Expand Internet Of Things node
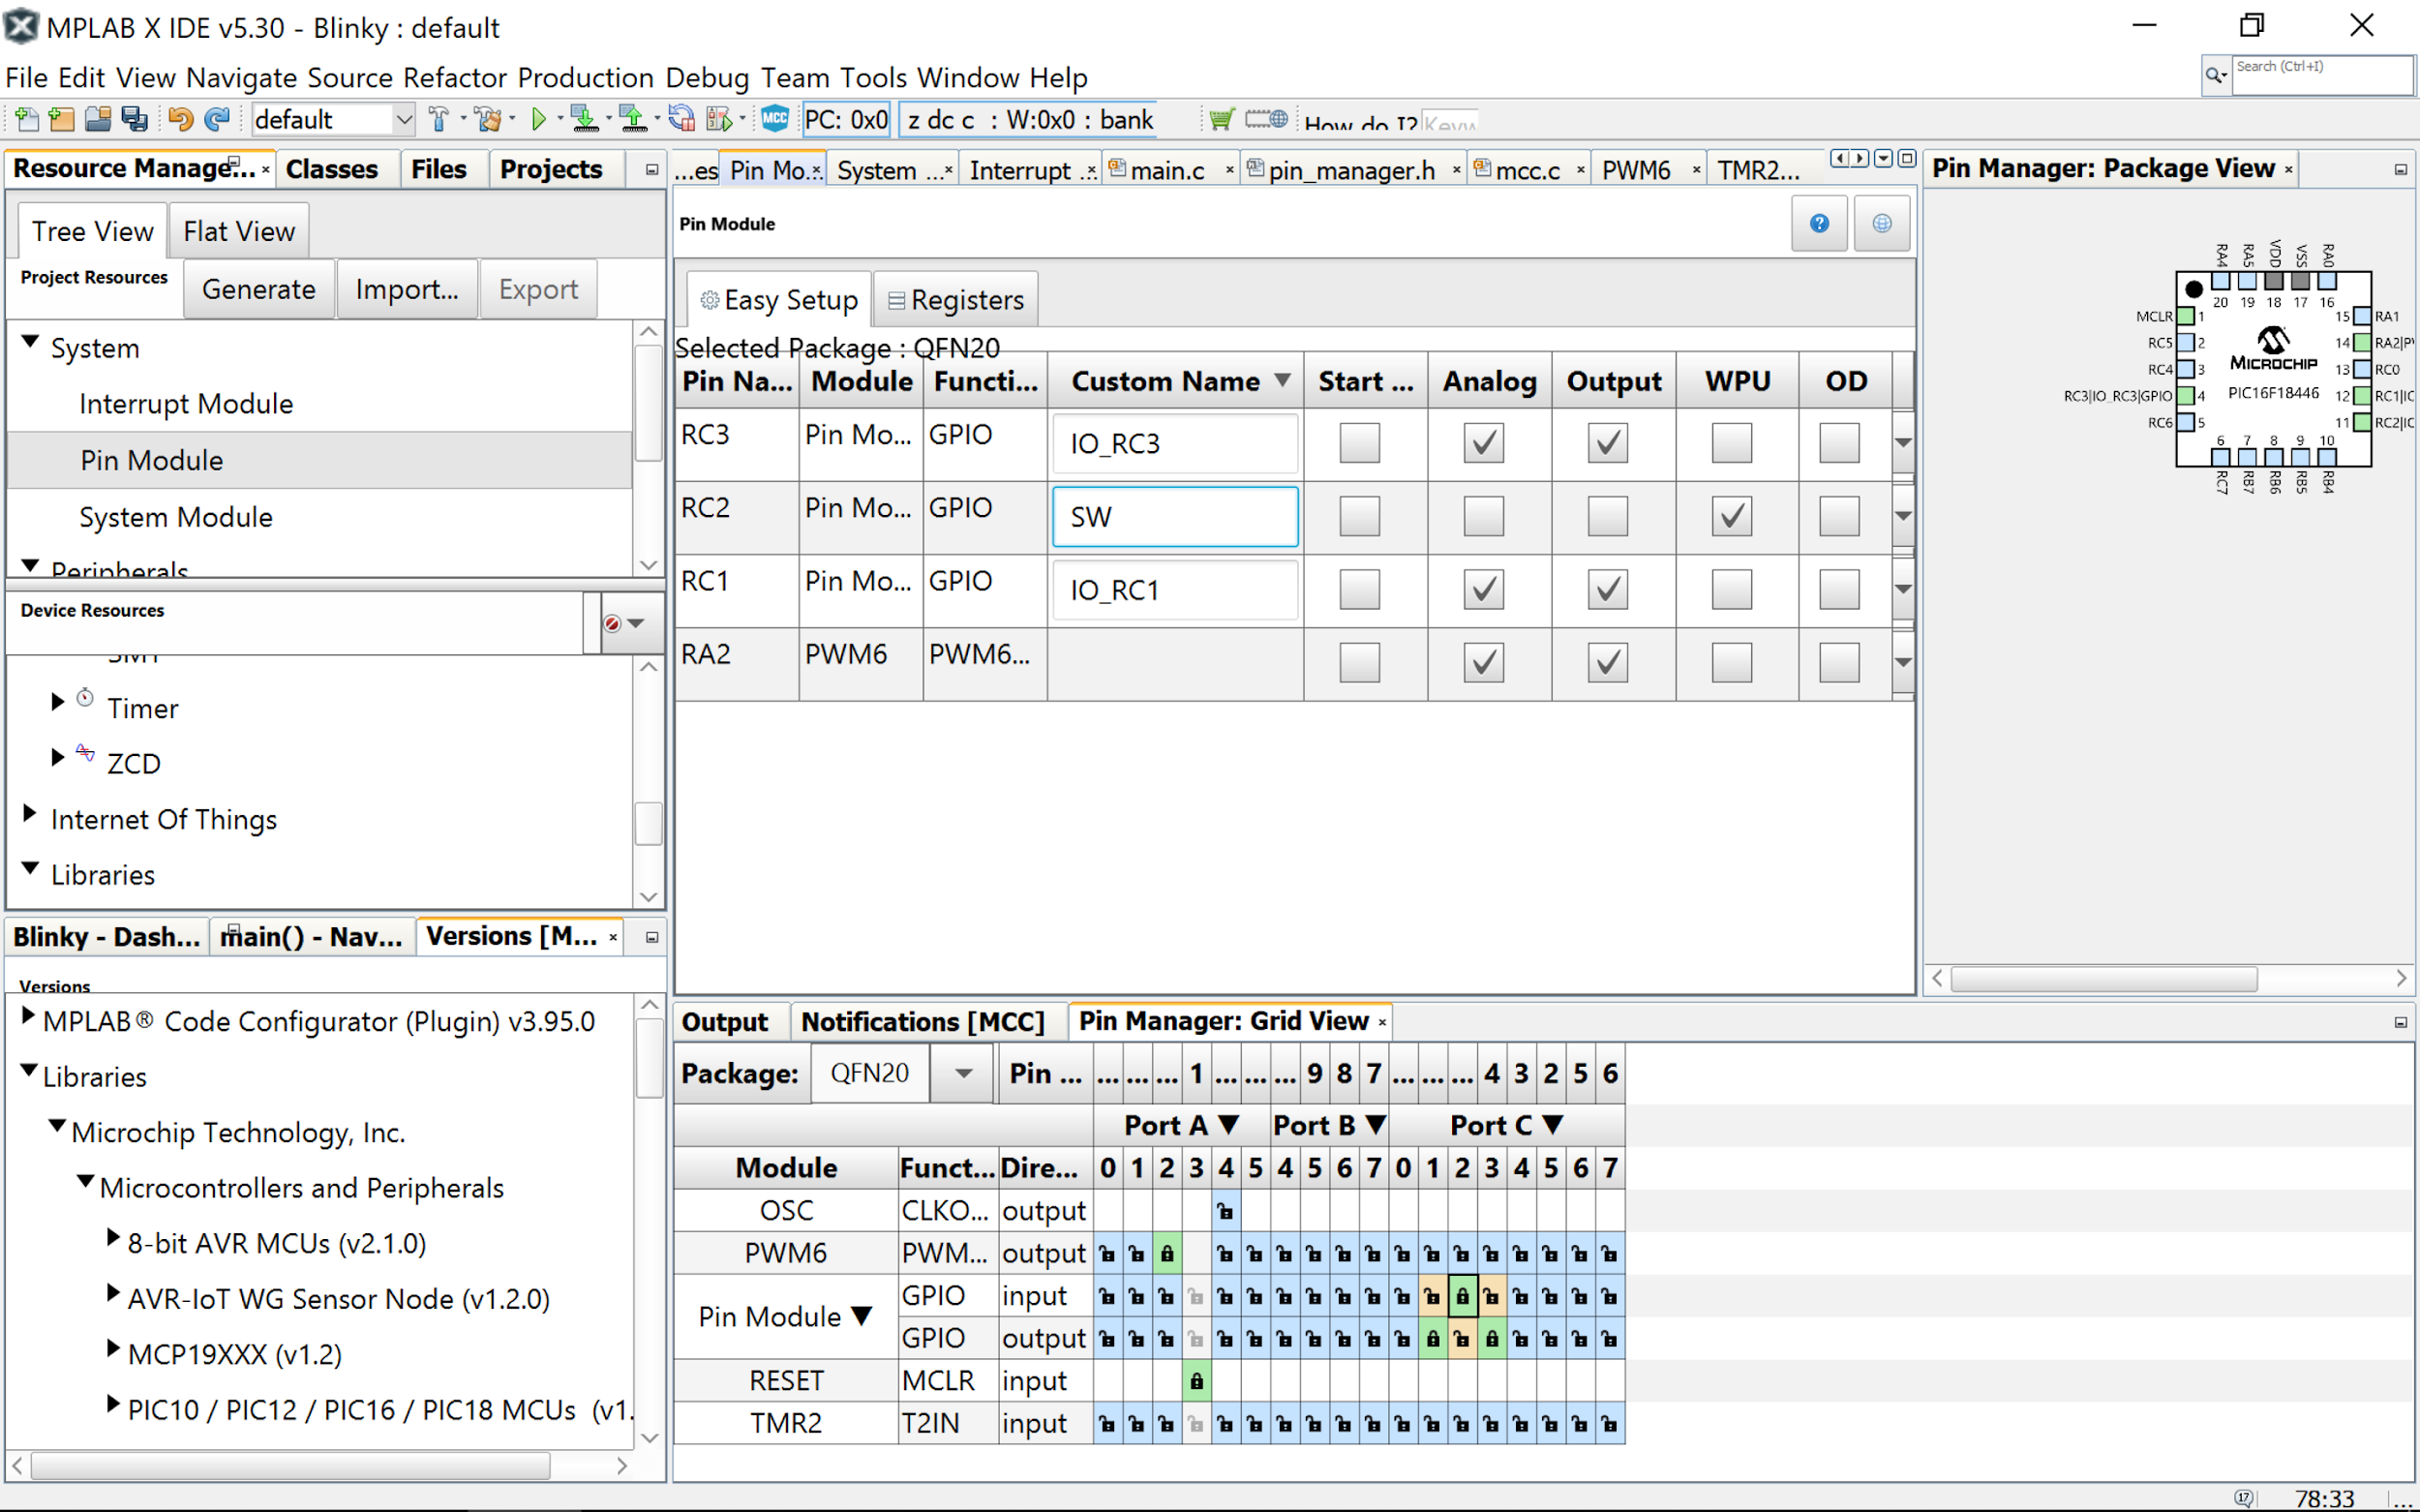Viewport: 2420px width, 1512px height. click(x=30, y=813)
